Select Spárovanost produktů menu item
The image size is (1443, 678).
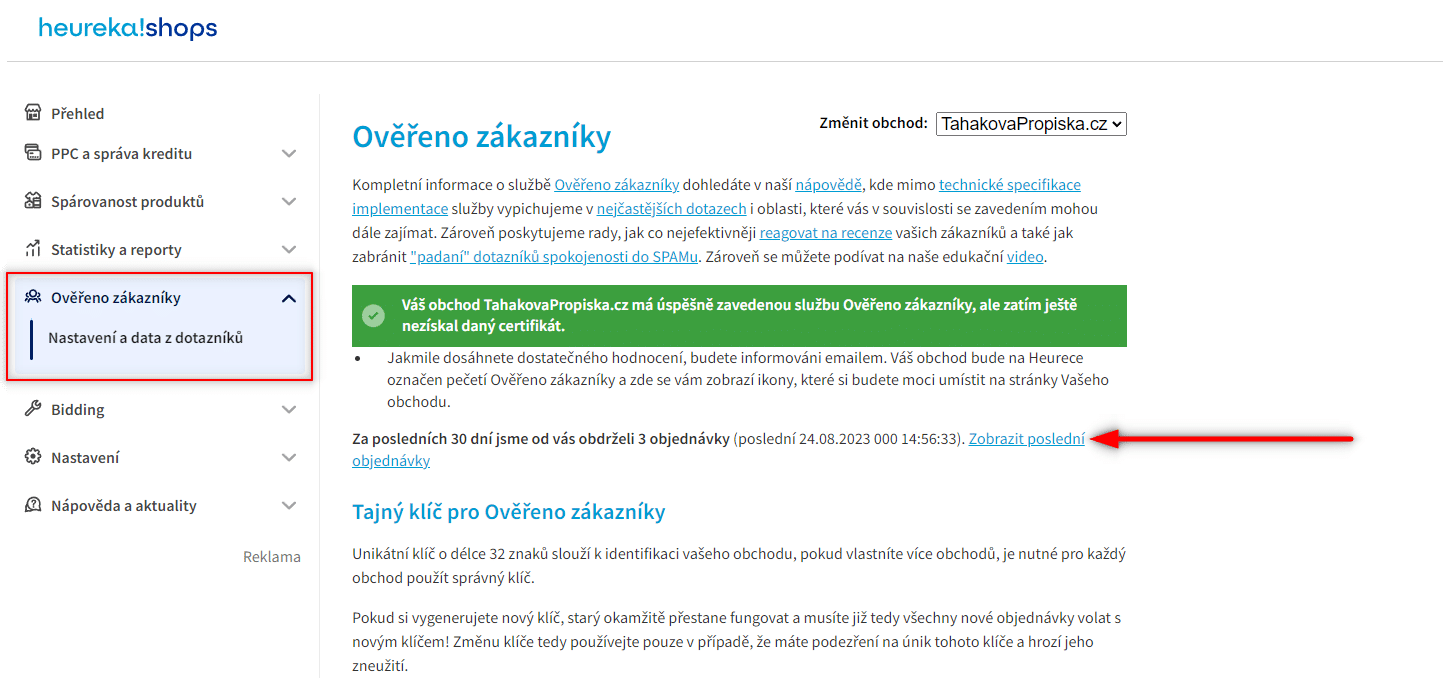127,202
